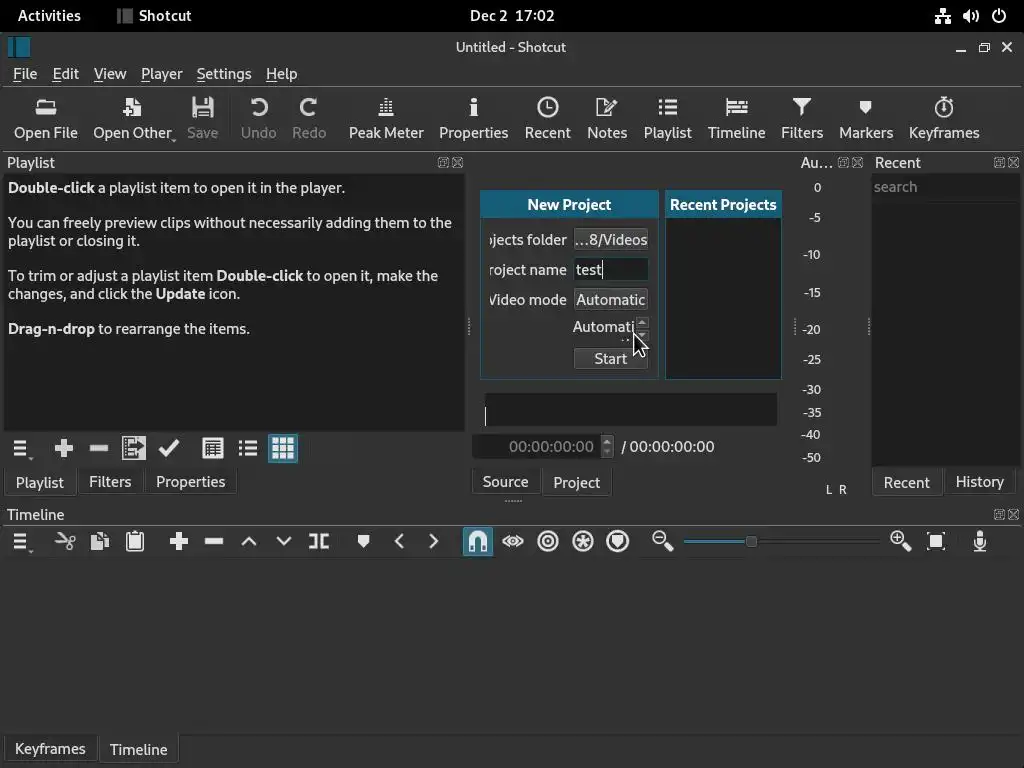Screen dimensions: 1024x768
Task: Click the Undo toolbar icon
Action: (x=259, y=118)
